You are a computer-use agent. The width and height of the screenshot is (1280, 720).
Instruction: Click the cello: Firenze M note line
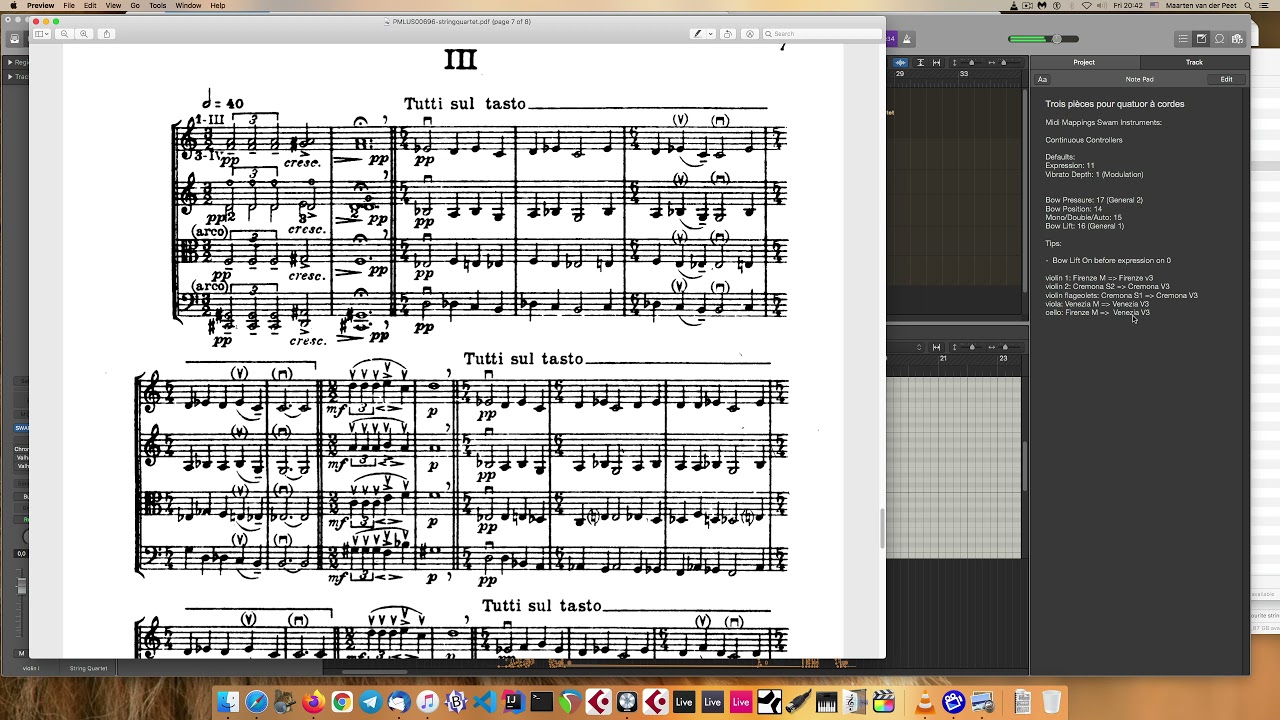pos(1098,313)
